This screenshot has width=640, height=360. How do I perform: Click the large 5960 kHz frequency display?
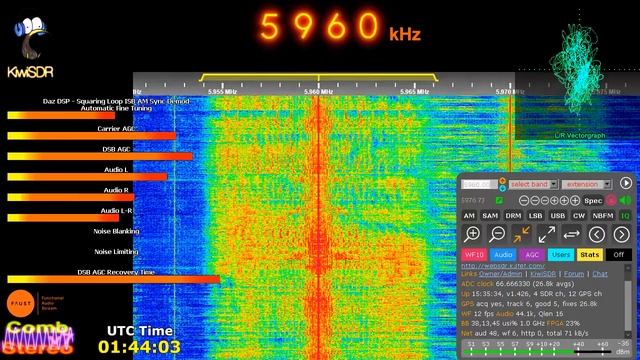click(x=340, y=27)
